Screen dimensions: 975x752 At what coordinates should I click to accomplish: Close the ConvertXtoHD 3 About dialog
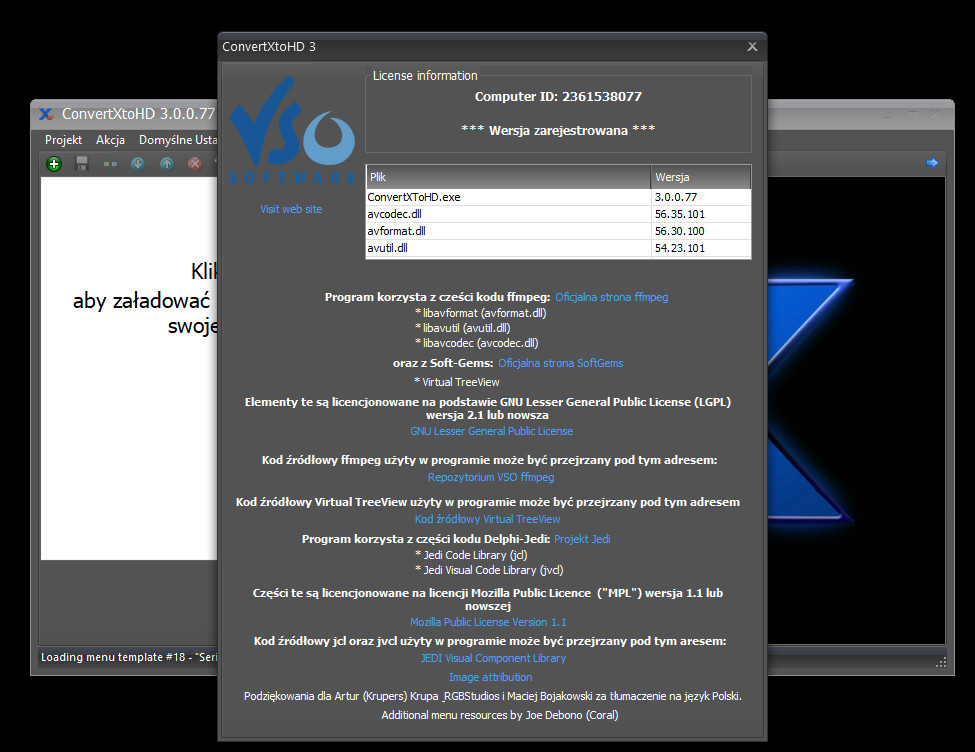click(752, 47)
